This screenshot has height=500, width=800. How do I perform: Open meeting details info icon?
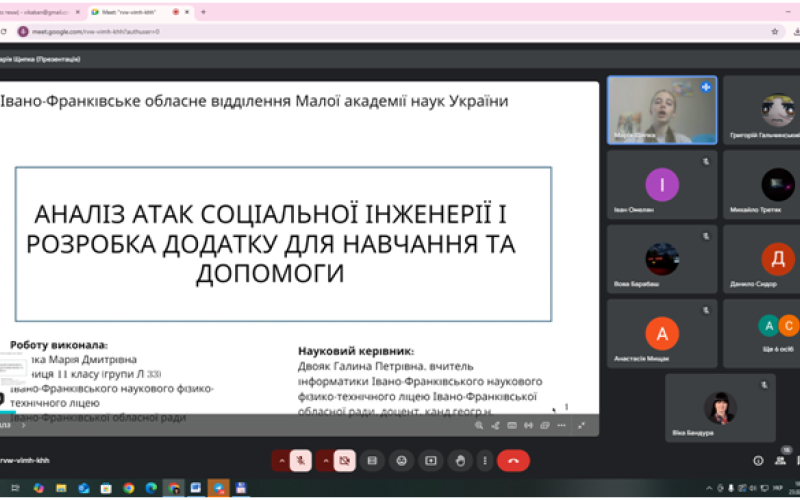pos(758,461)
